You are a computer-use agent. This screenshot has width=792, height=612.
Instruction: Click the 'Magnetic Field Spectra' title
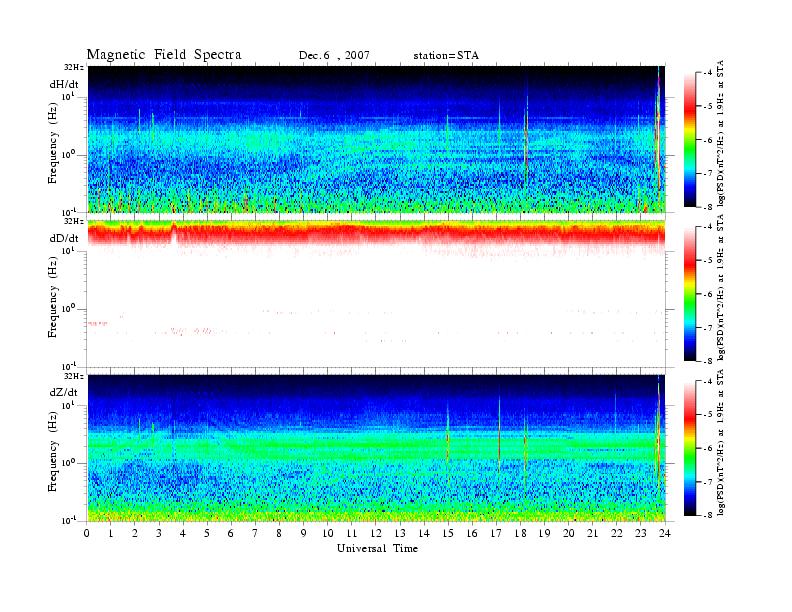click(x=164, y=55)
